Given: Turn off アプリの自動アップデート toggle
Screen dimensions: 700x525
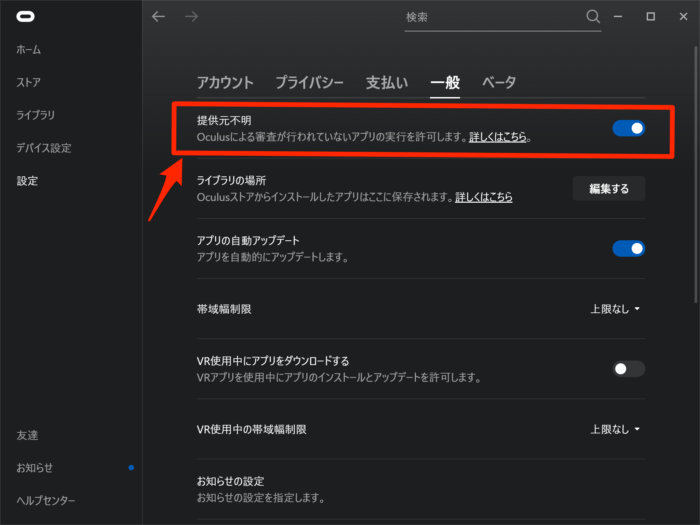Looking at the screenshot, I should pyautogui.click(x=629, y=249).
